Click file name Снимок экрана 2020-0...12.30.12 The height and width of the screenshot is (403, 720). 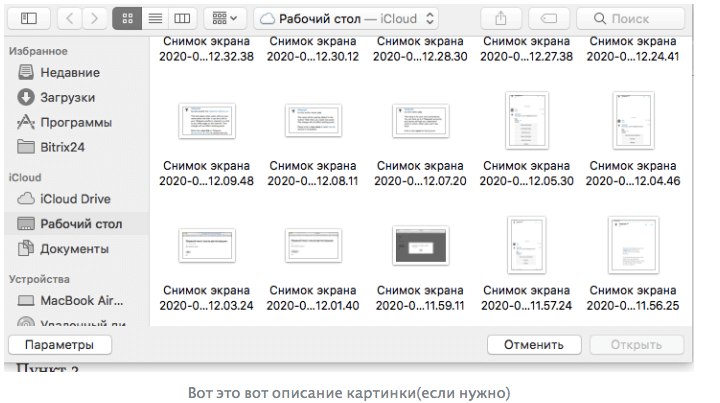pyautogui.click(x=313, y=49)
